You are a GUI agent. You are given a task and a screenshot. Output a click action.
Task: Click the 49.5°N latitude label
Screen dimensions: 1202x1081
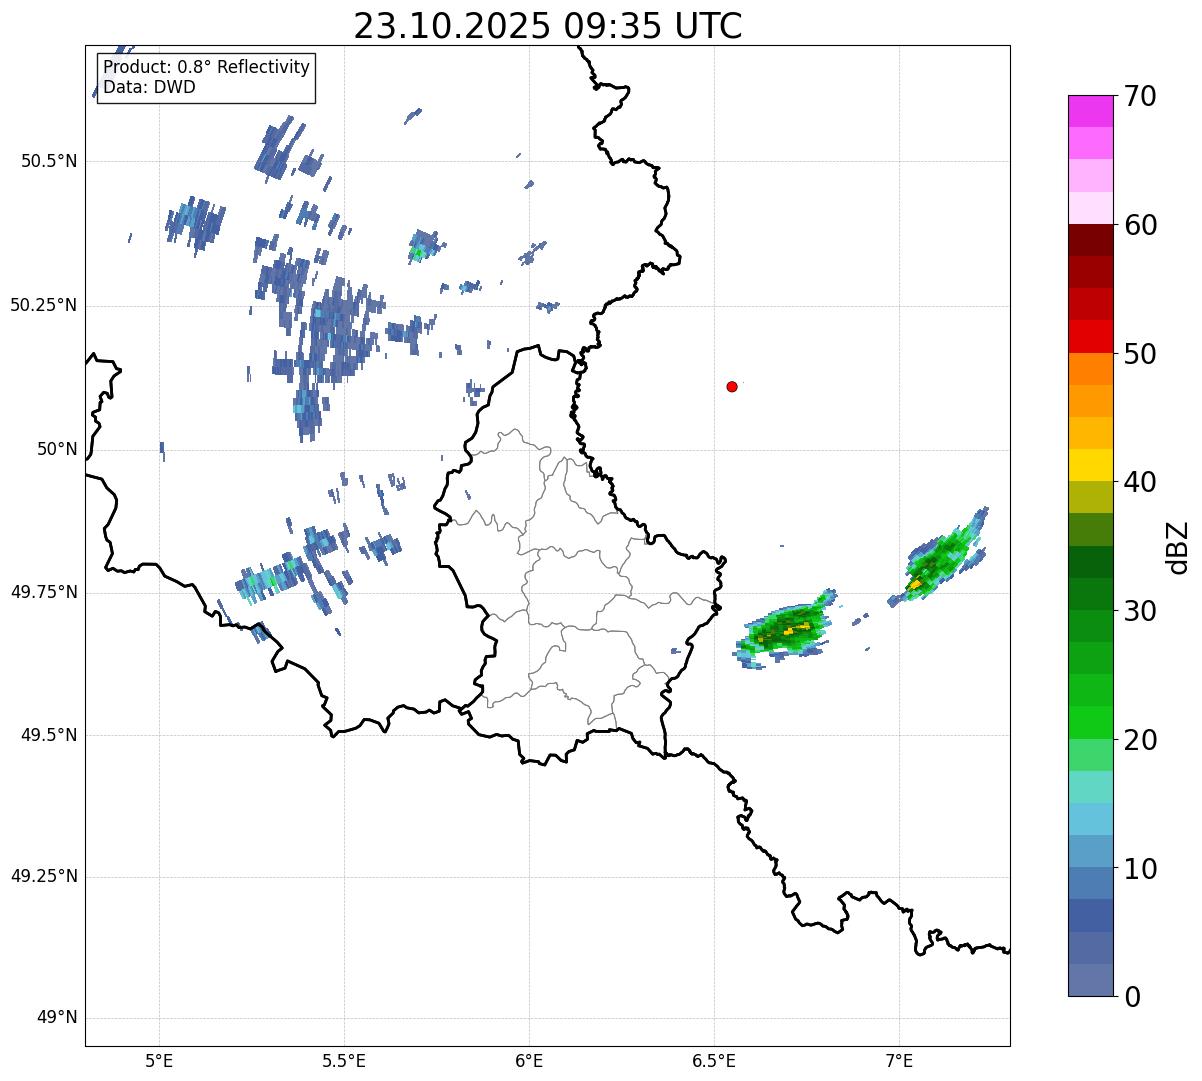48,735
